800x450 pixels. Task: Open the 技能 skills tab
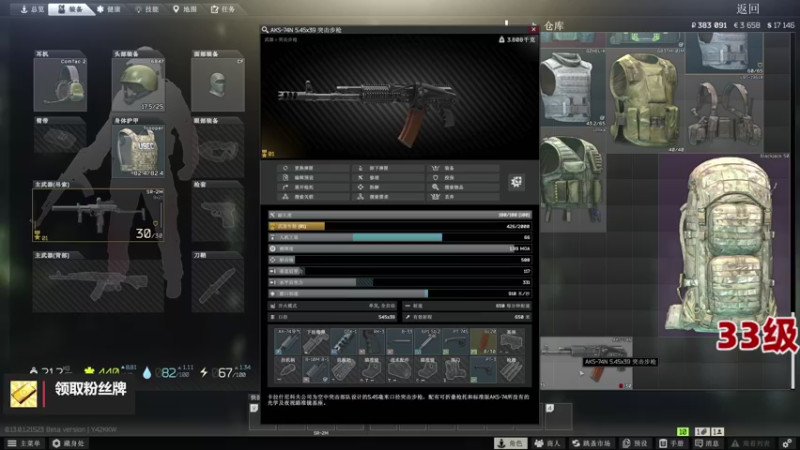click(x=147, y=9)
